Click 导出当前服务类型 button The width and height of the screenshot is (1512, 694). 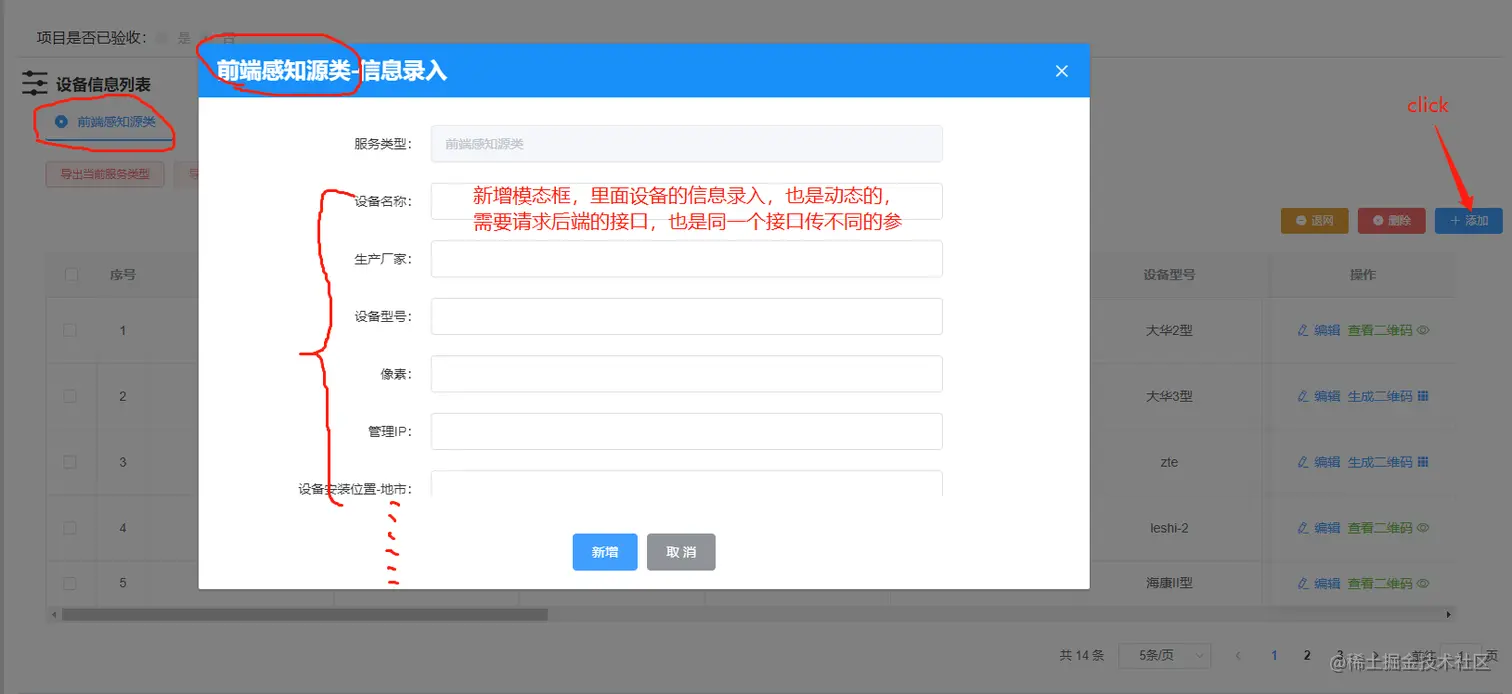click(x=105, y=174)
